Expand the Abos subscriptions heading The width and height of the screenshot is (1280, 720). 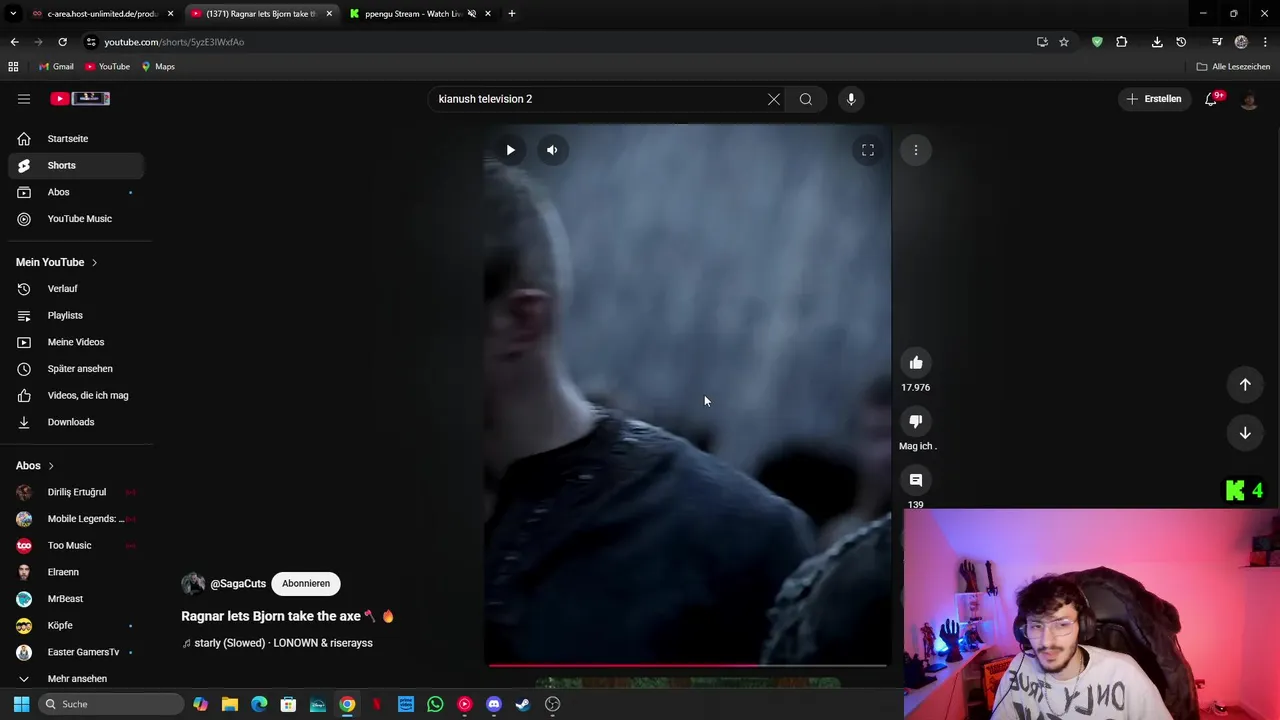point(35,466)
